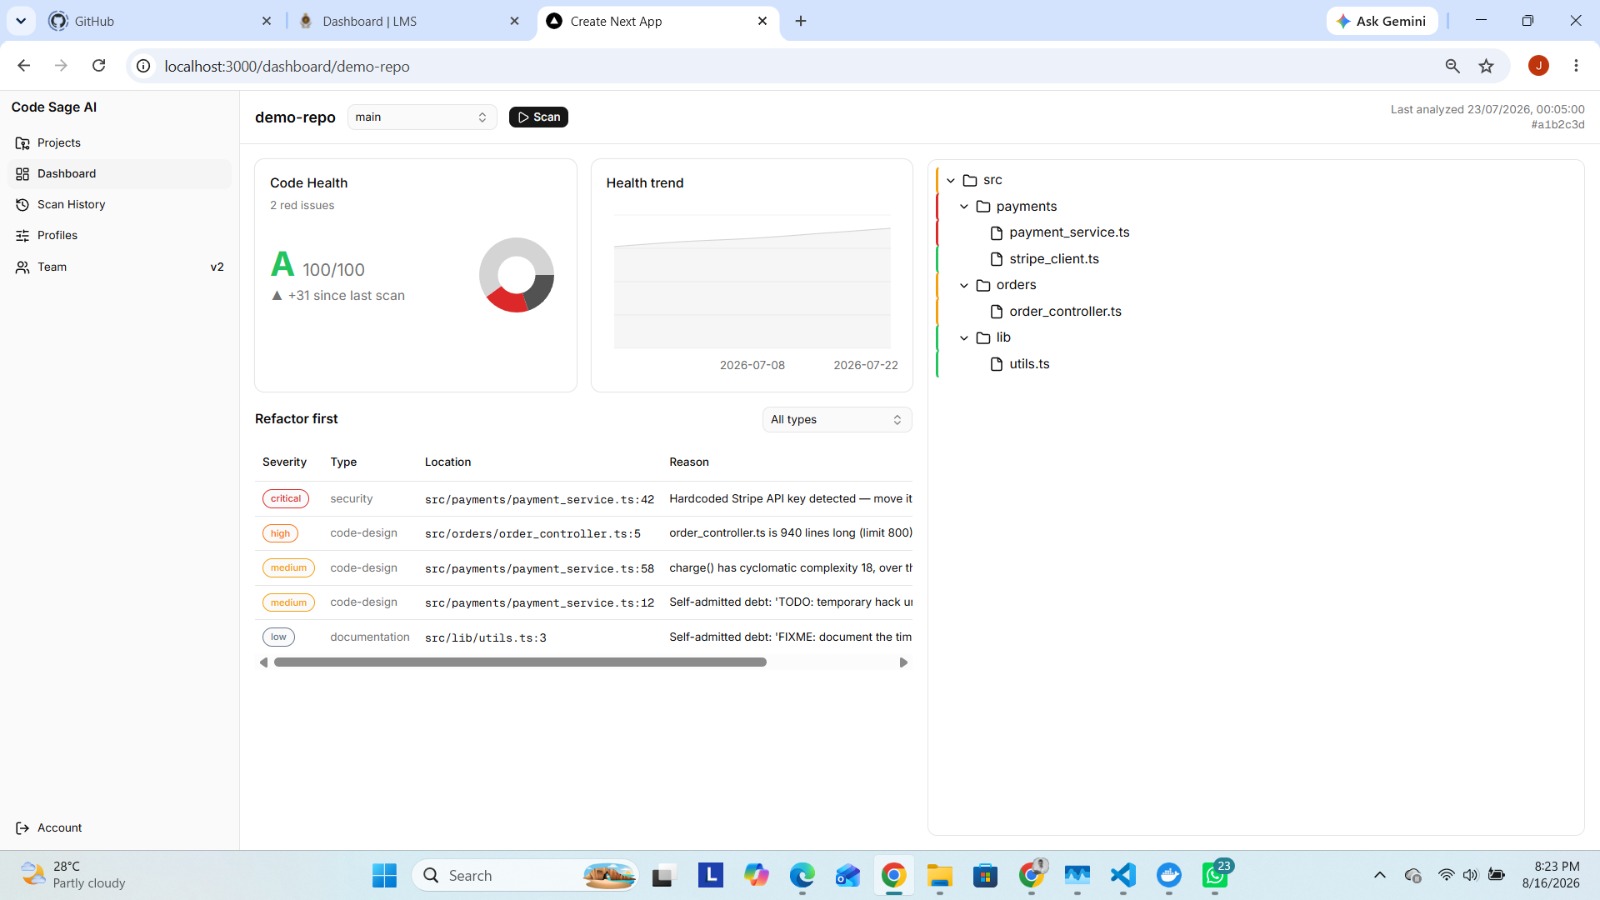Viewport: 1600px width, 900px height.
Task: Click the address bar URL
Action: click(x=287, y=67)
